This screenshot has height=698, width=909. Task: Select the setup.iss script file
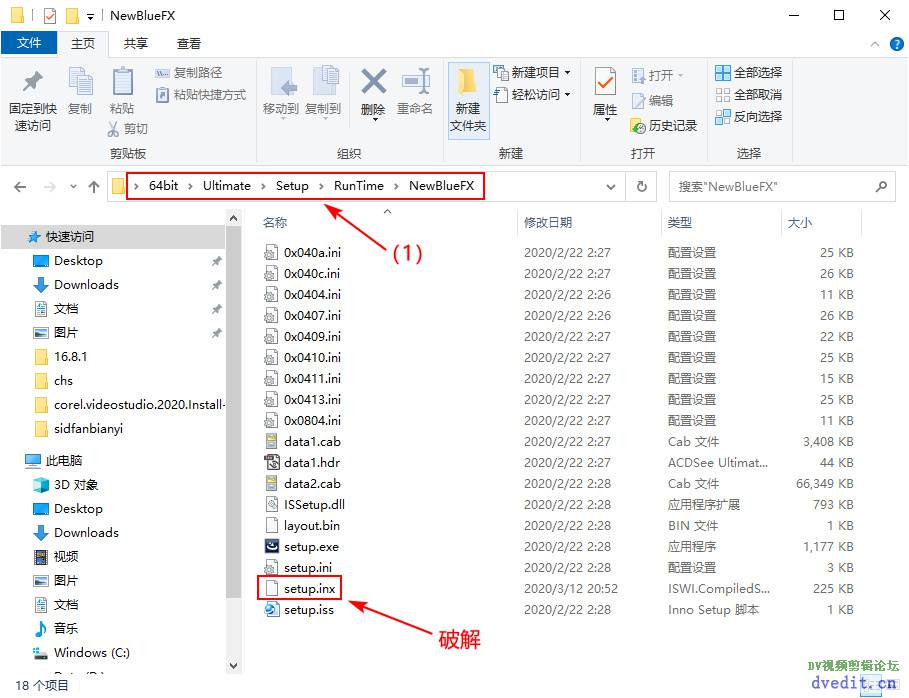tap(308, 610)
